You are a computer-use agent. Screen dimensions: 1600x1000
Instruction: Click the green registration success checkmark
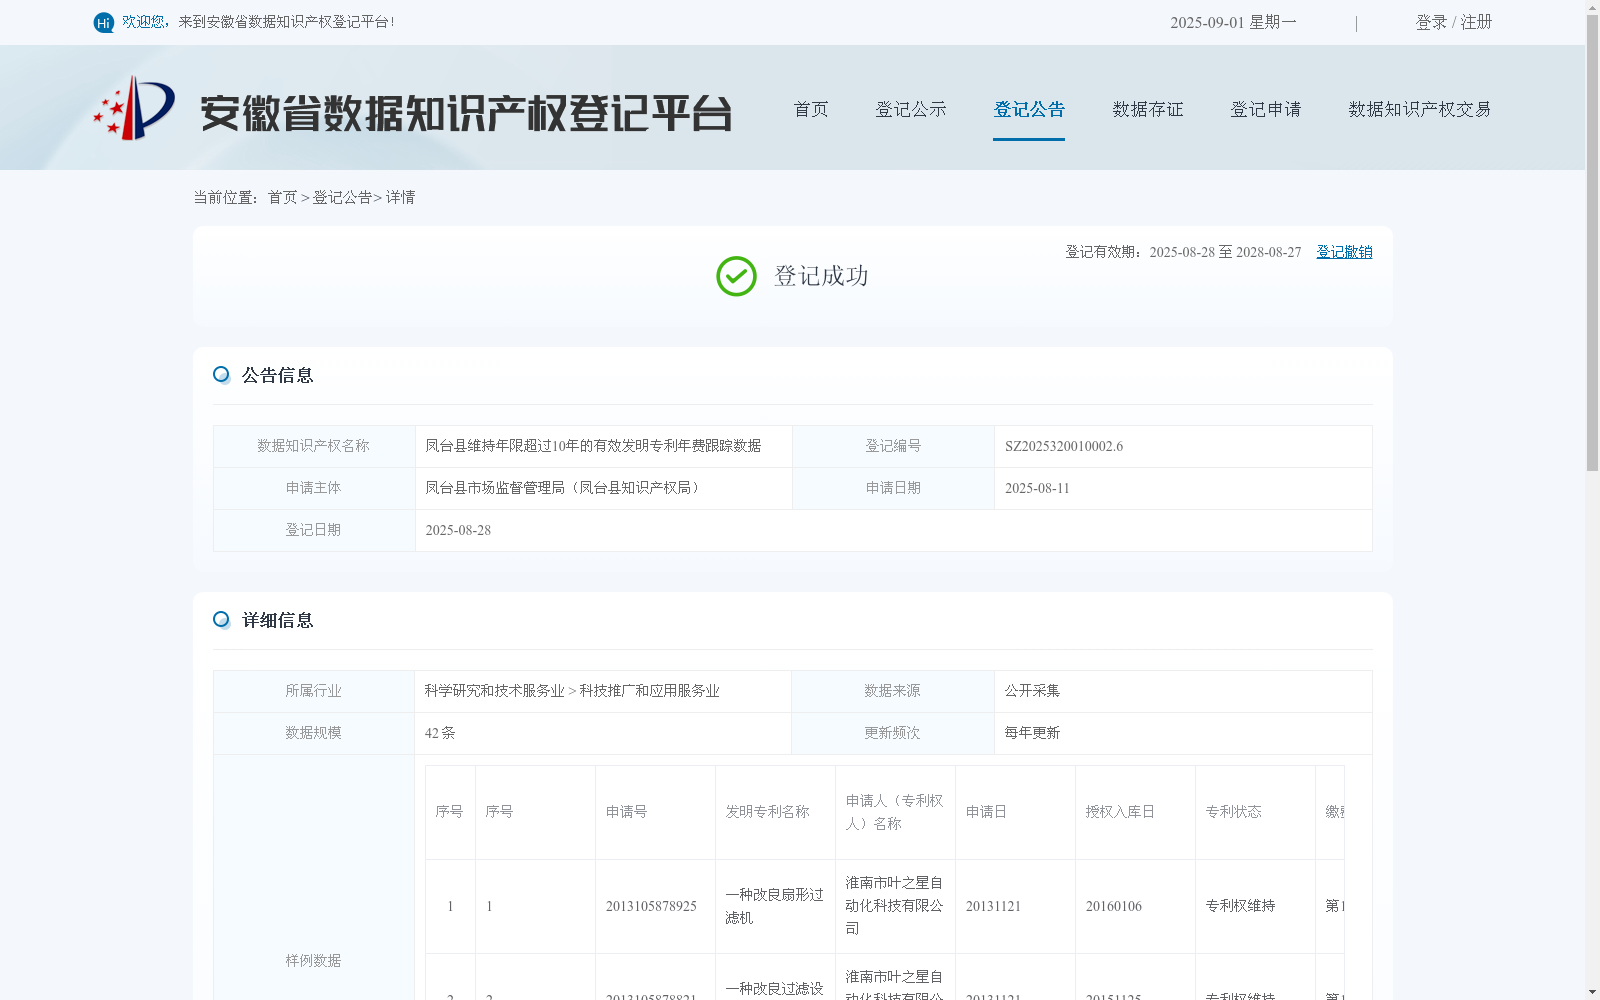click(x=736, y=276)
